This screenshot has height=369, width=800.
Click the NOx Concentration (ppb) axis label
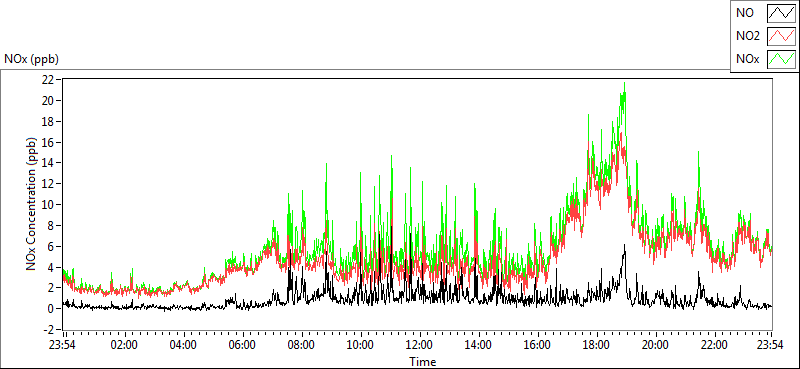coord(31,203)
